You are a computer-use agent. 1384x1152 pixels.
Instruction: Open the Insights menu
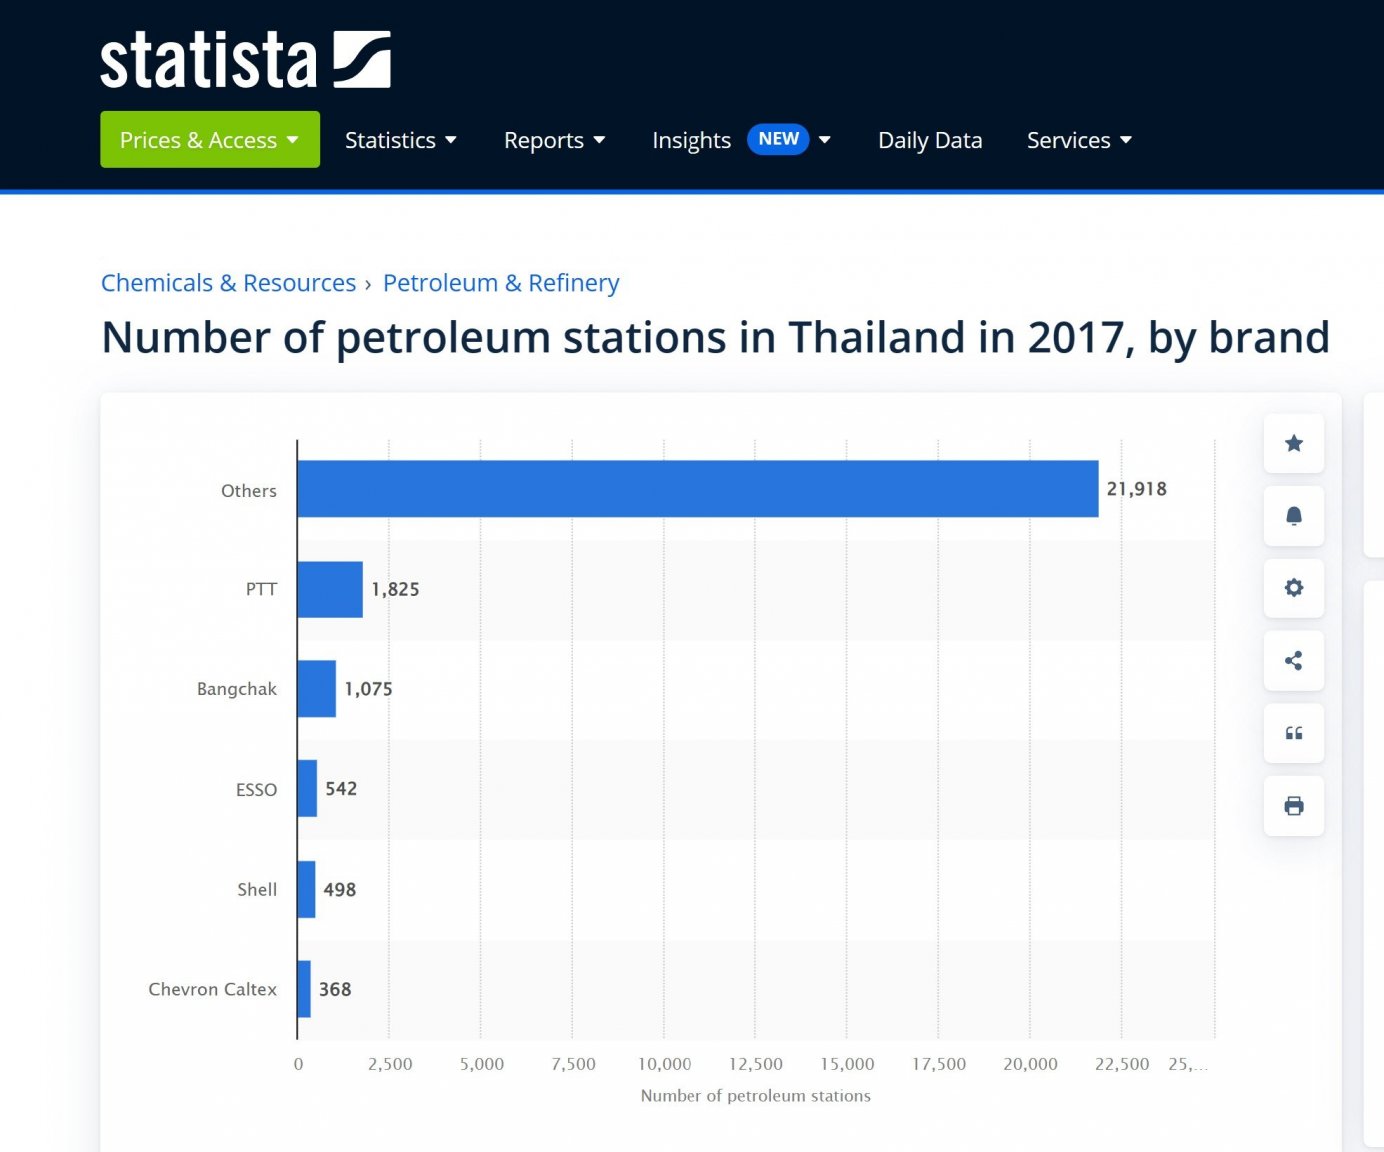pos(691,140)
